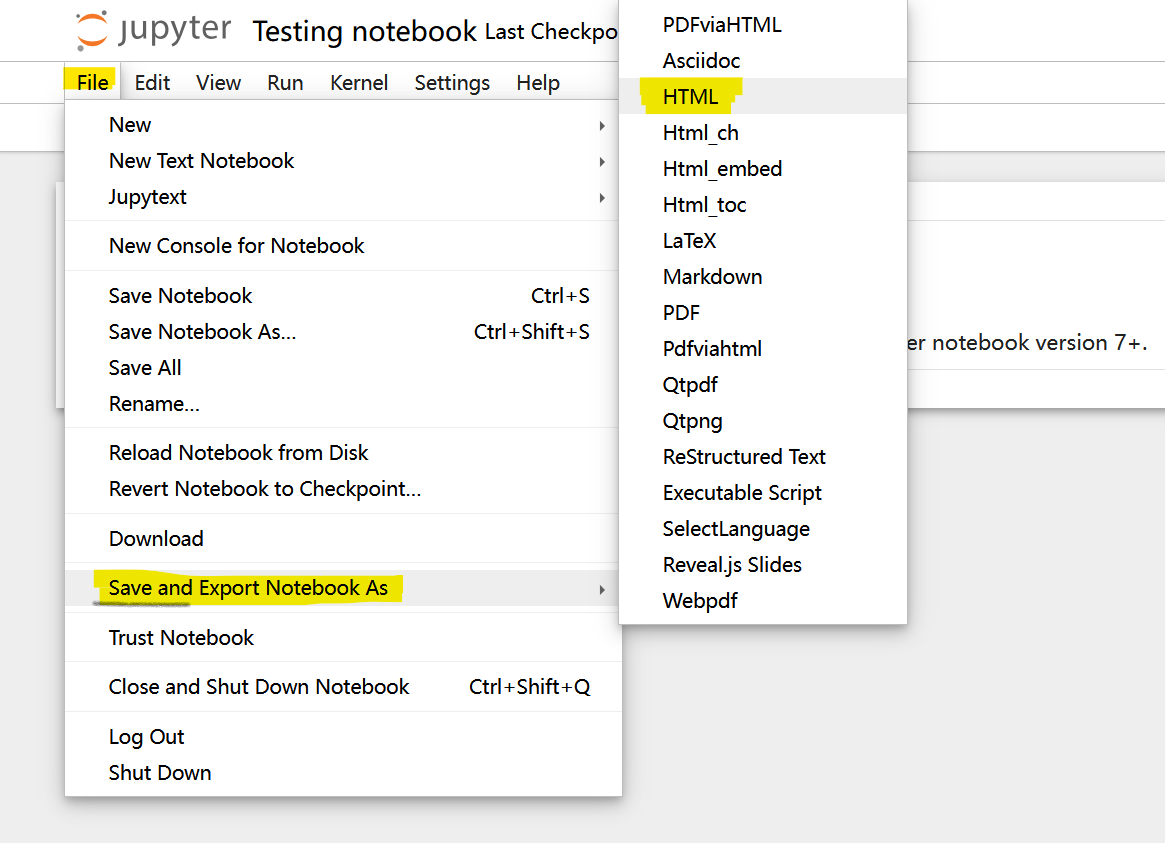
Task: Select Rename...
Action: pos(343,404)
